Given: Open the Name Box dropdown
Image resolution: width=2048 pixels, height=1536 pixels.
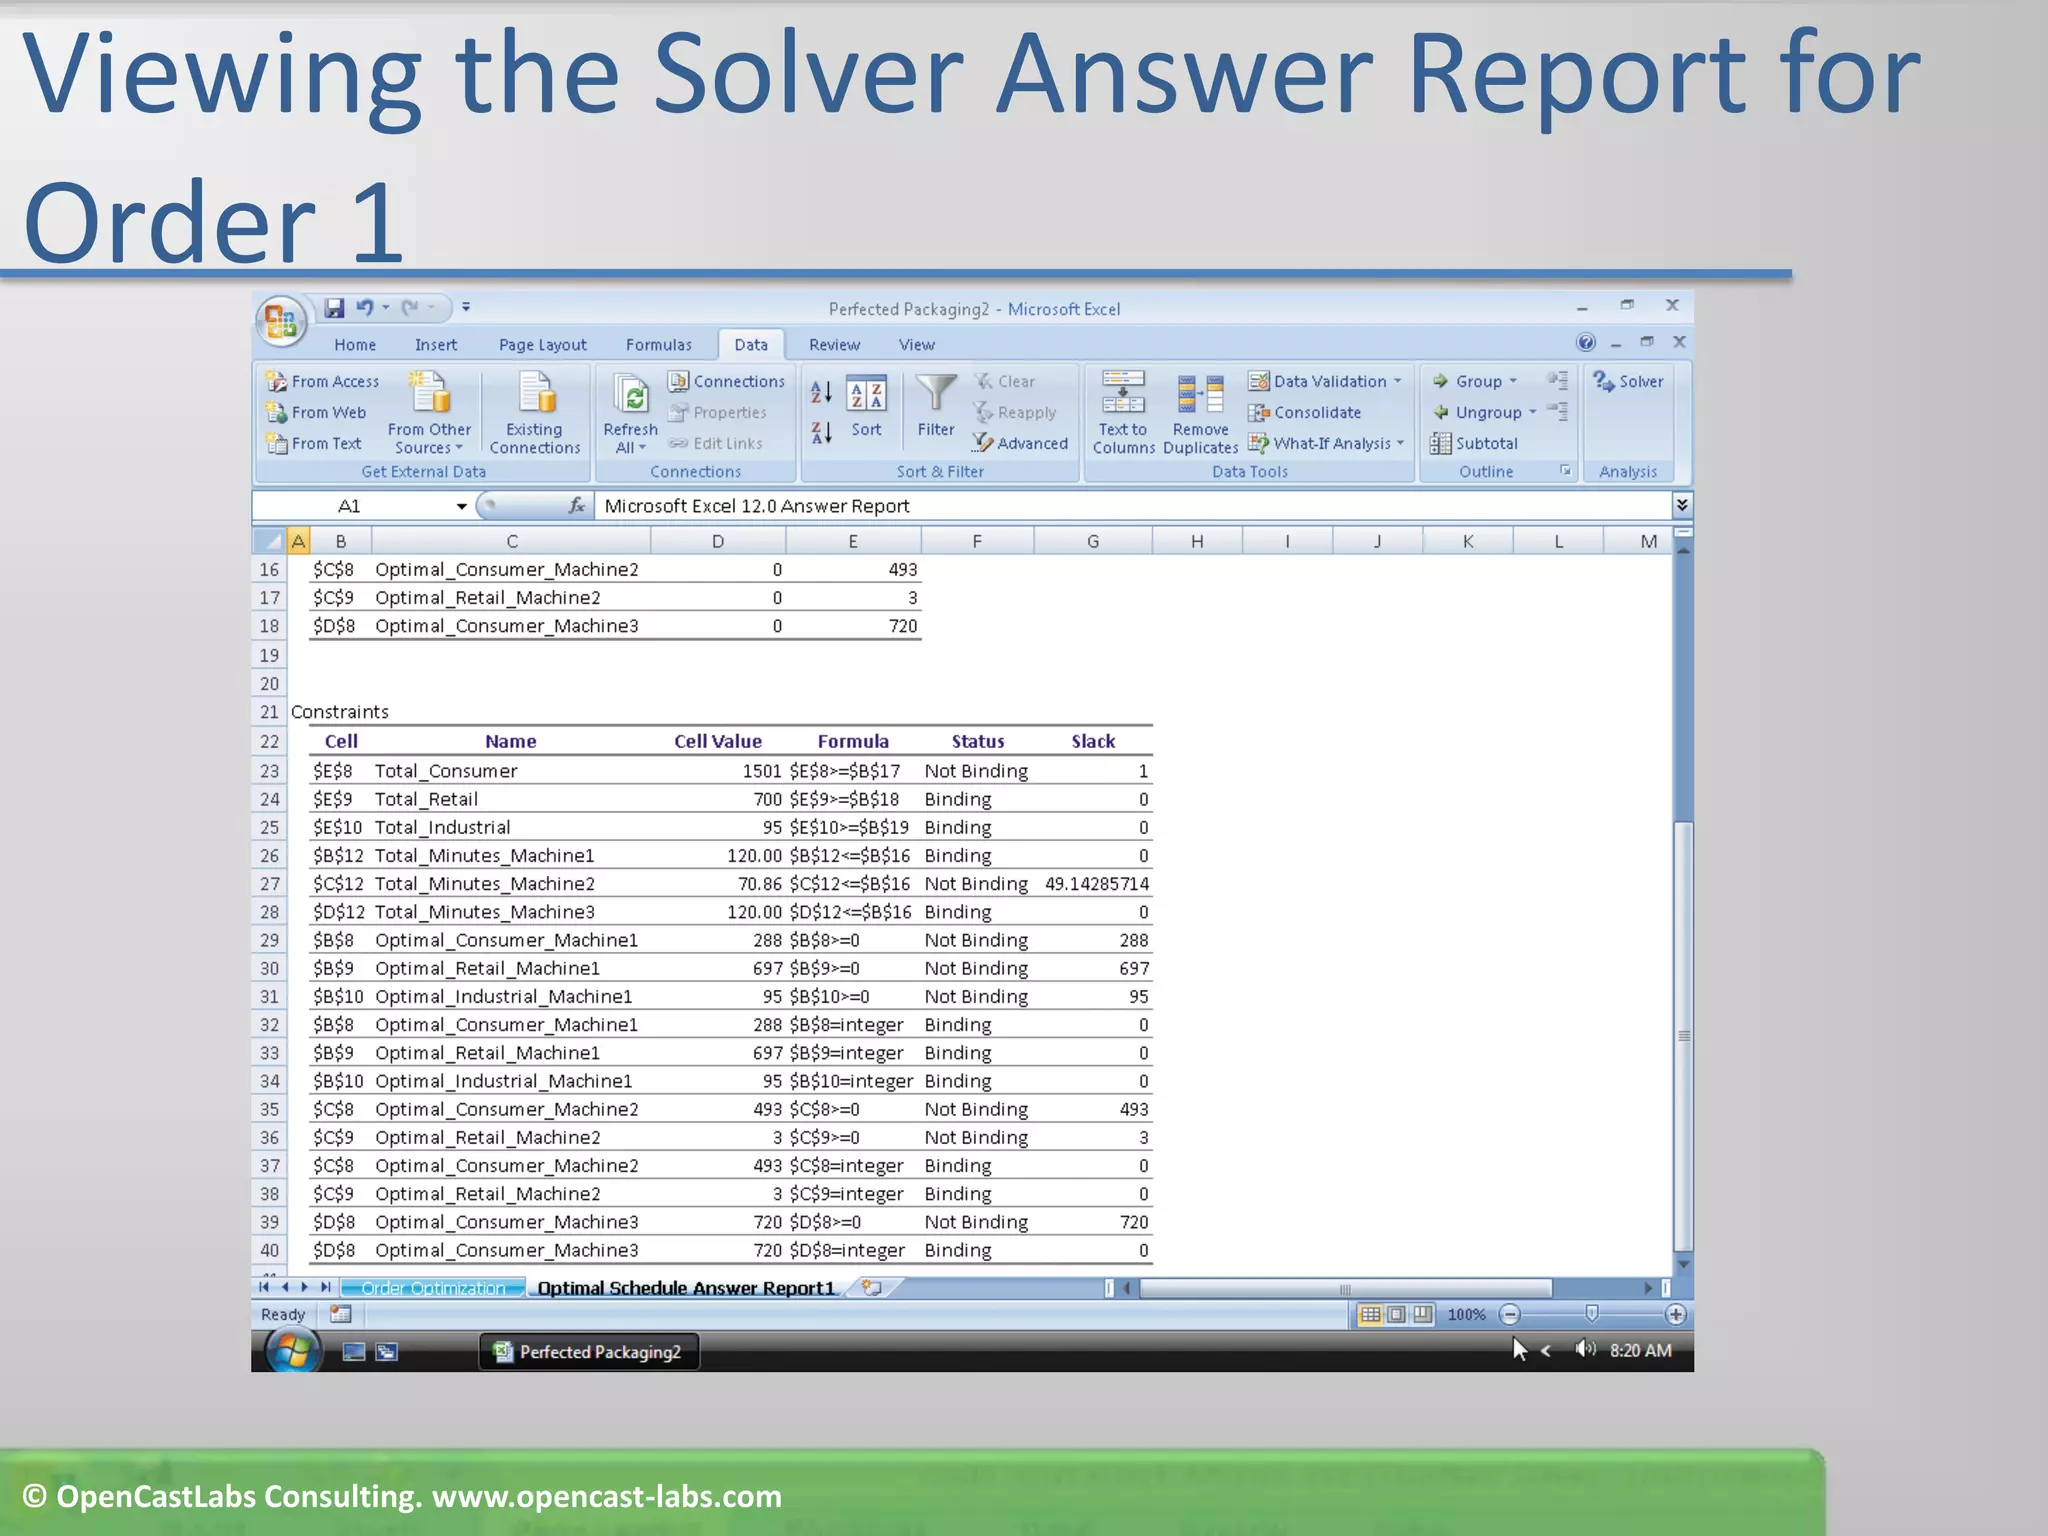Looking at the screenshot, I should (461, 506).
